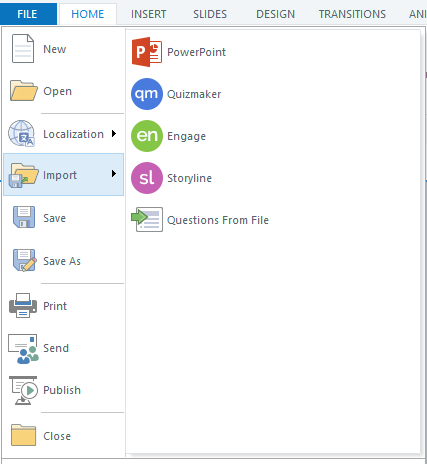Screen dimensions: 427x464
Task: Click the New blank document icon
Action: pos(23,49)
